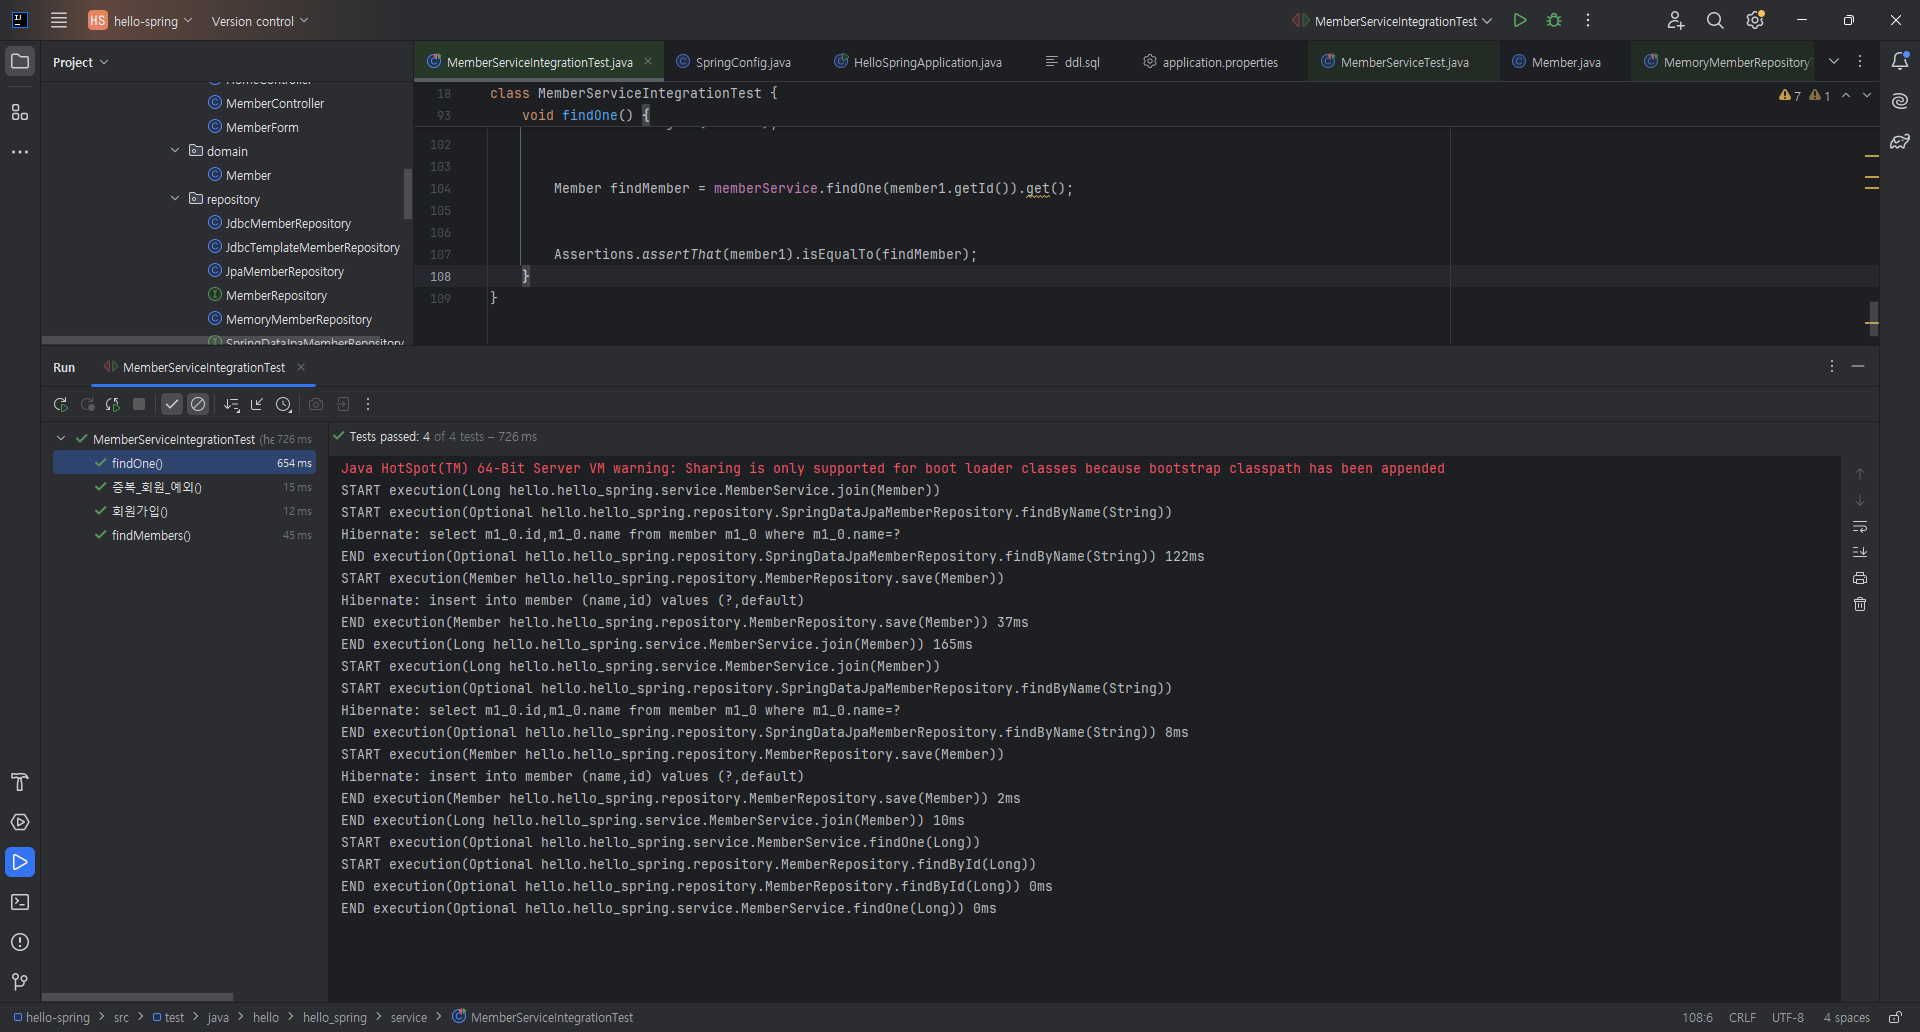Toggle read-only lock in status bar
The image size is (1920, 1032).
click(x=1895, y=1017)
